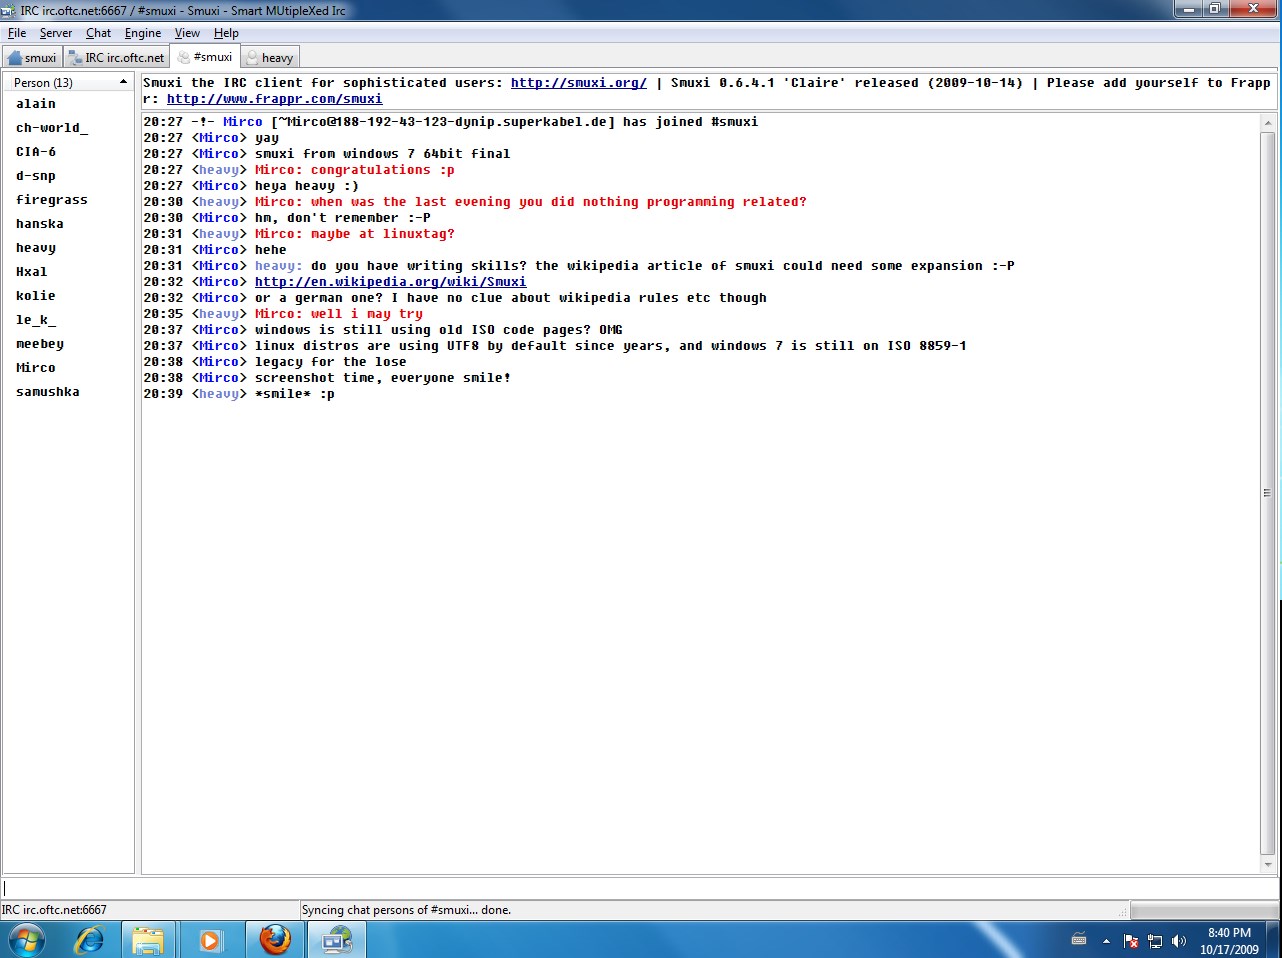This screenshot has width=1282, height=958.
Task: Select user kolie in the person list
Action: tap(36, 296)
